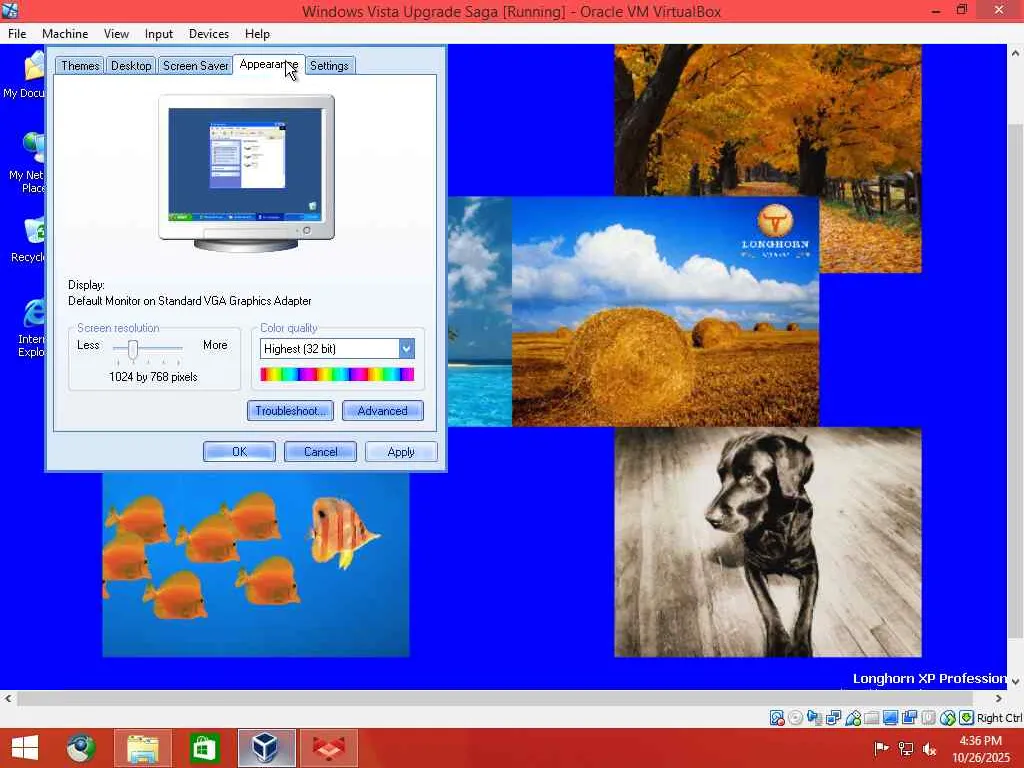Switch to the Desktop tab
The image size is (1024, 768).
tap(131, 65)
